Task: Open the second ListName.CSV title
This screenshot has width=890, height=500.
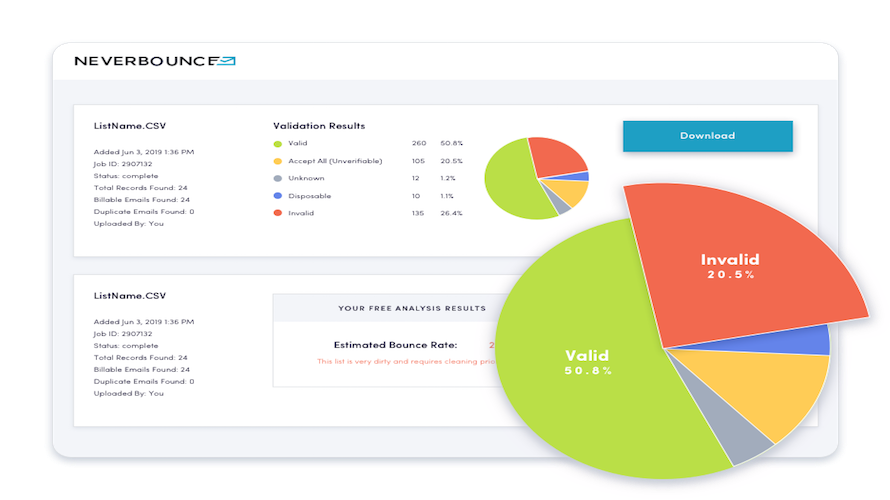Action: pyautogui.click(x=129, y=296)
